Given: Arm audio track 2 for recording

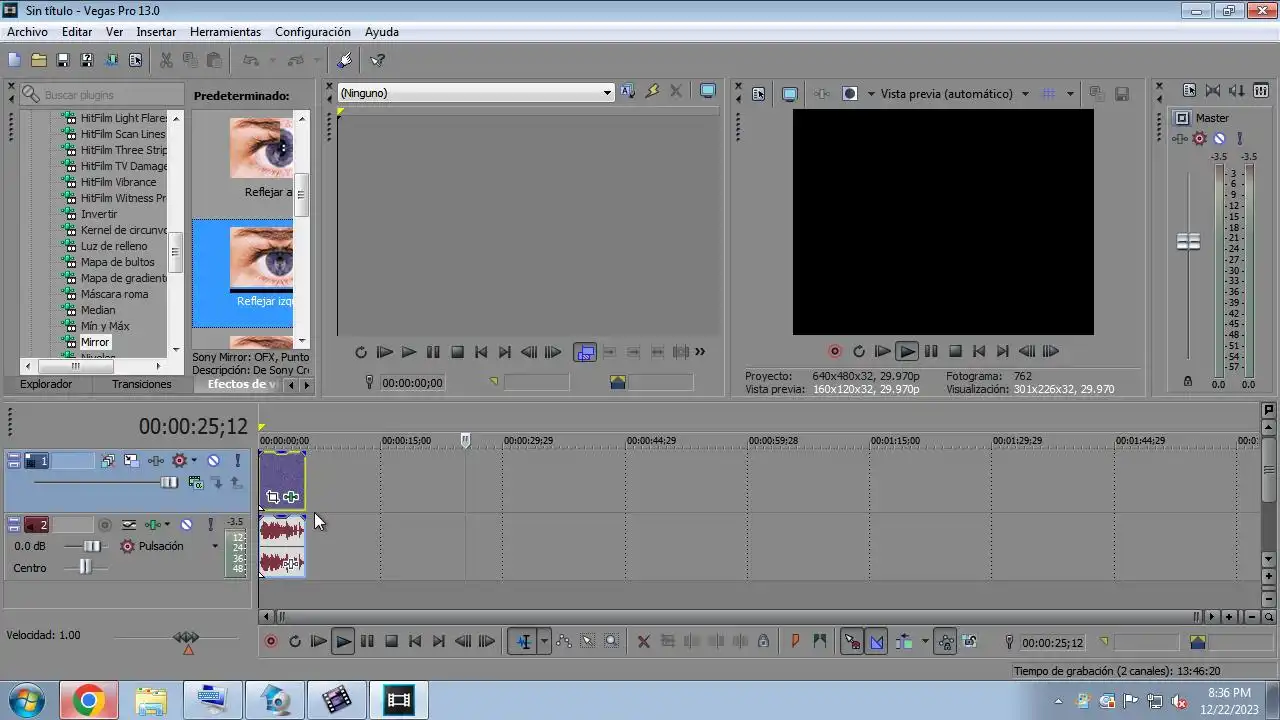Looking at the screenshot, I should (105, 525).
